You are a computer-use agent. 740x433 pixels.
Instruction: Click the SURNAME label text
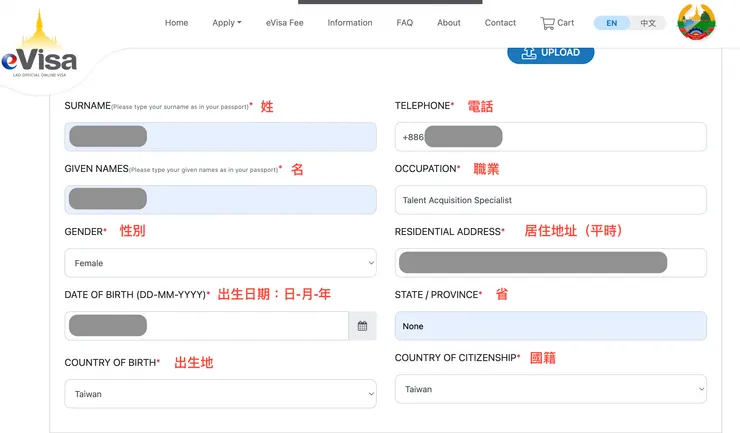pyautogui.click(x=87, y=106)
